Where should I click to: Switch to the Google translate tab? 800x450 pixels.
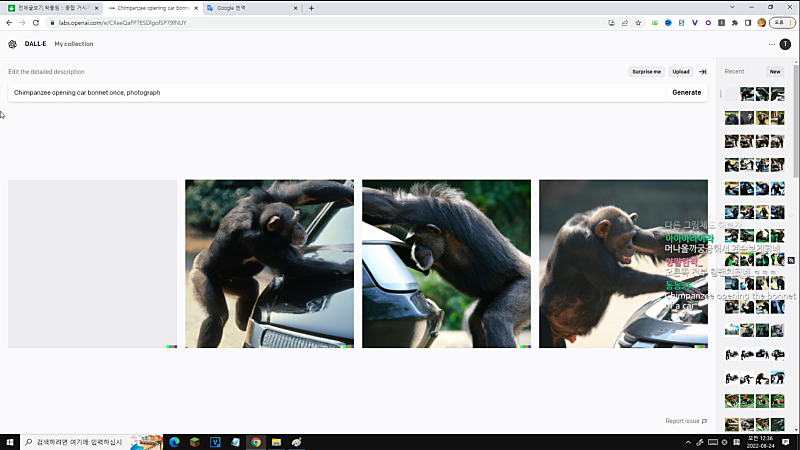tap(251, 8)
